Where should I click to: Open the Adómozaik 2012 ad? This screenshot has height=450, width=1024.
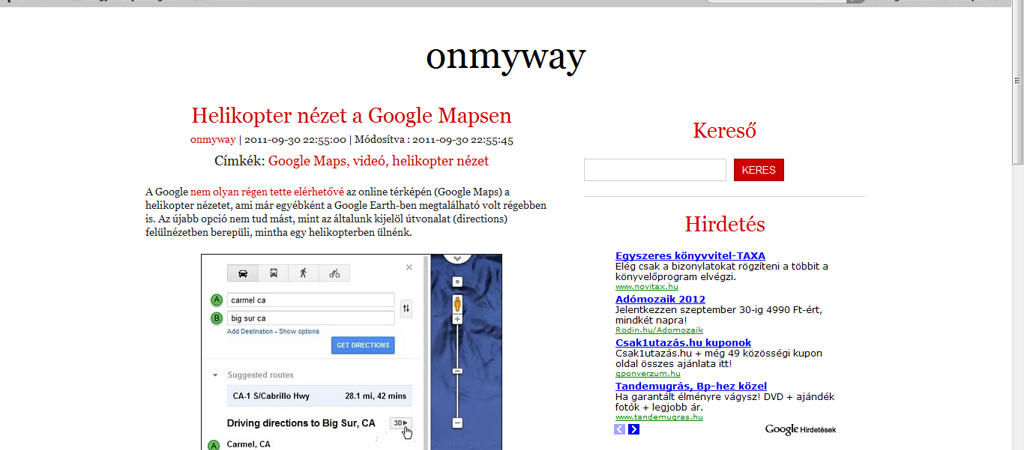point(660,299)
